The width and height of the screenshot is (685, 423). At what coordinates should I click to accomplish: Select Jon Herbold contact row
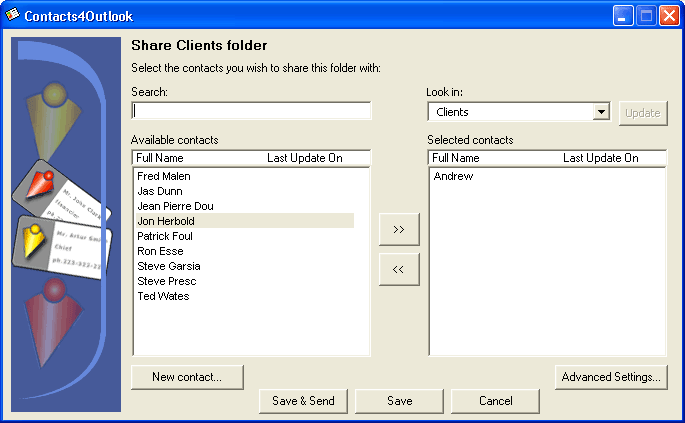coord(245,221)
